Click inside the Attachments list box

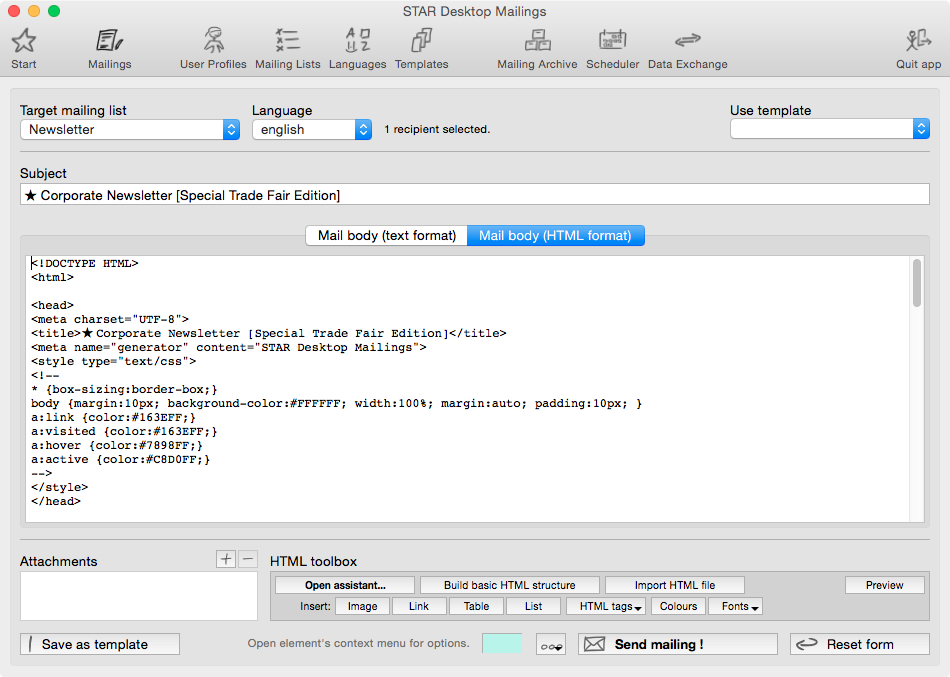(139, 596)
